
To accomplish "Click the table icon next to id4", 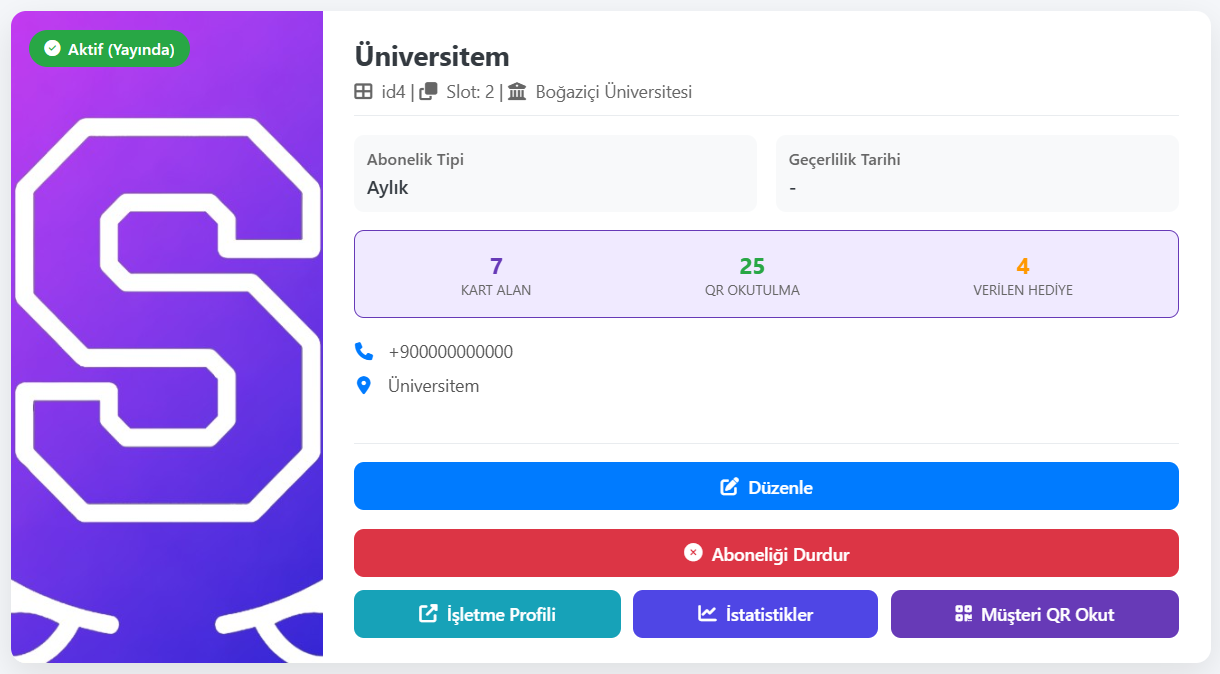I will point(364,92).
